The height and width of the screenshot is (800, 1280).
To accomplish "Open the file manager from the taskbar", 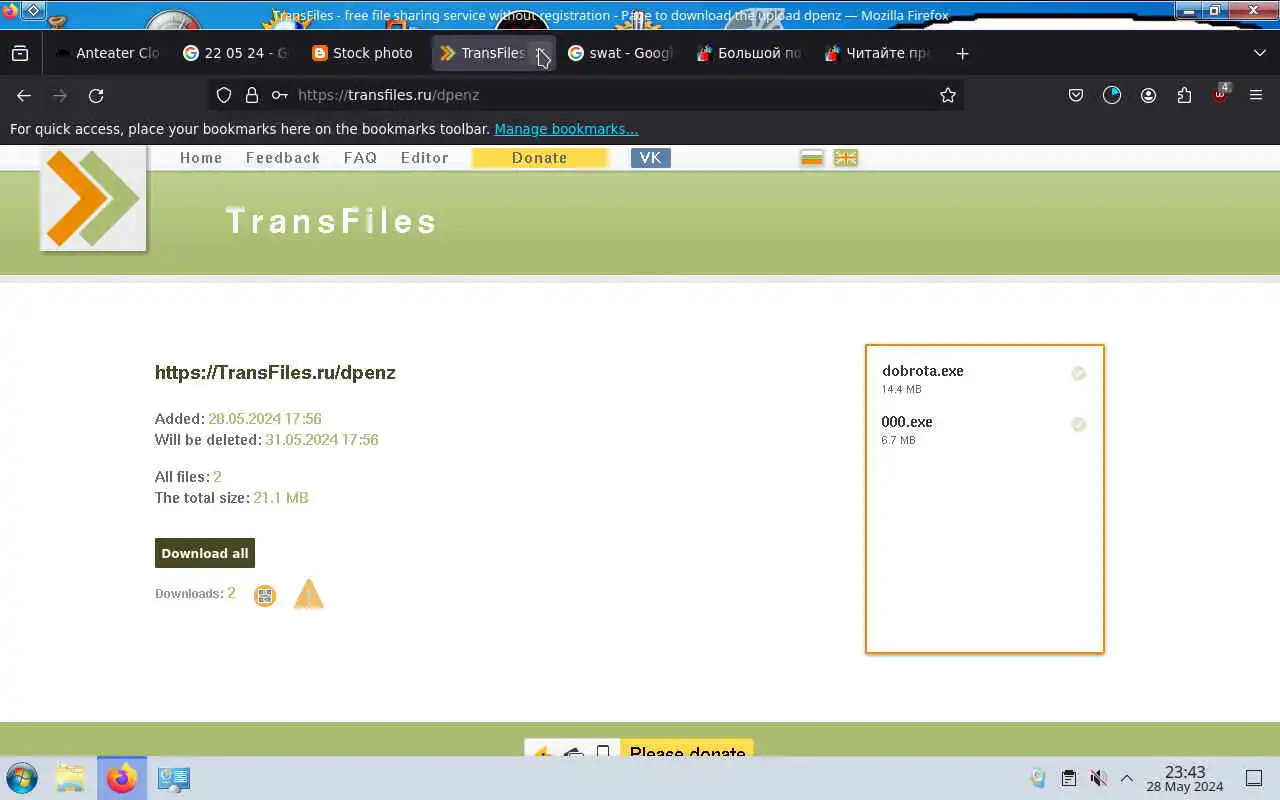I will click(70, 778).
